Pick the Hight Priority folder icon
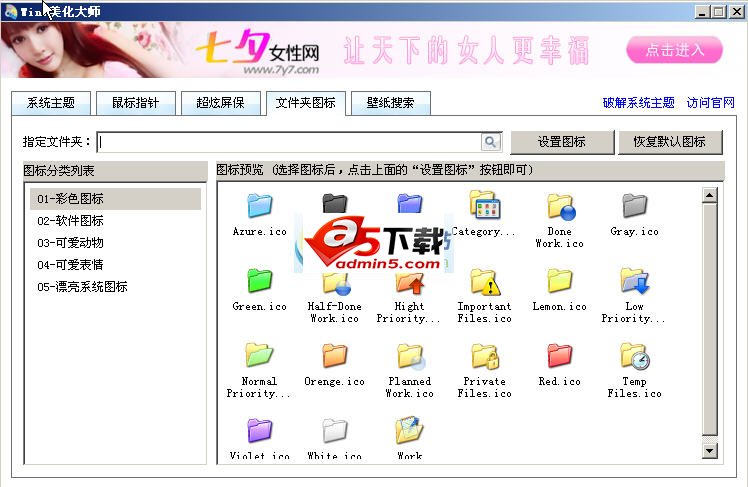 [410, 282]
